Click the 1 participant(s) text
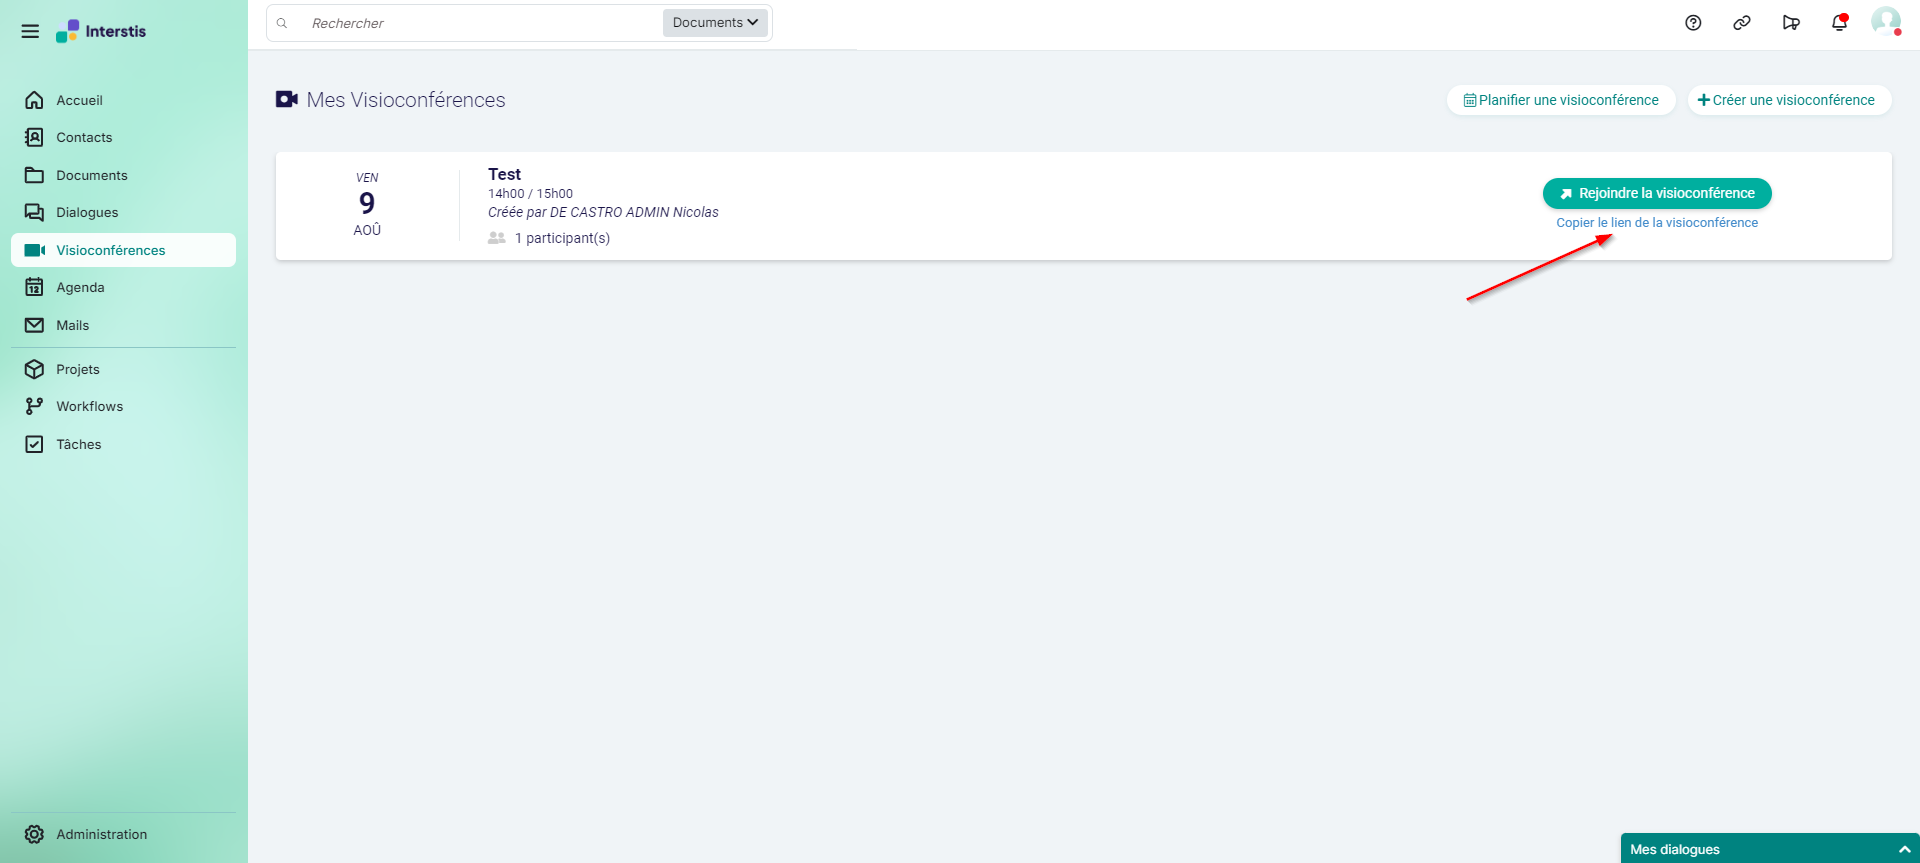Screen dimensions: 1920x863 click(x=562, y=238)
